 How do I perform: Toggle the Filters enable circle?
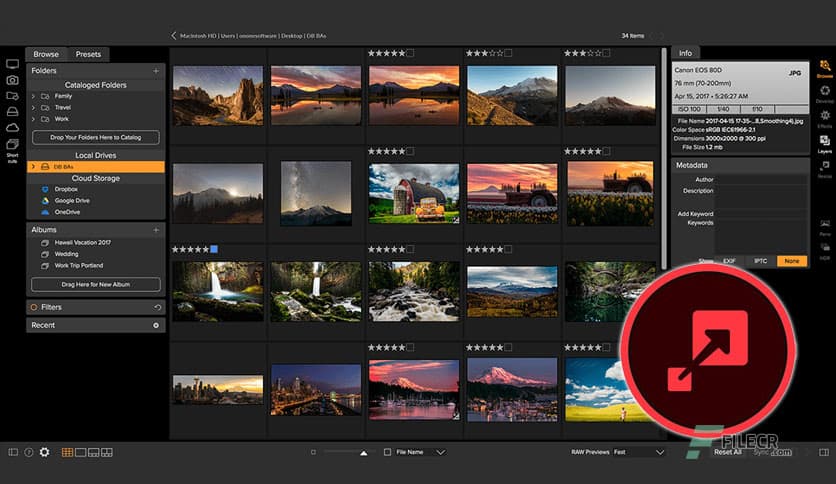pos(34,307)
